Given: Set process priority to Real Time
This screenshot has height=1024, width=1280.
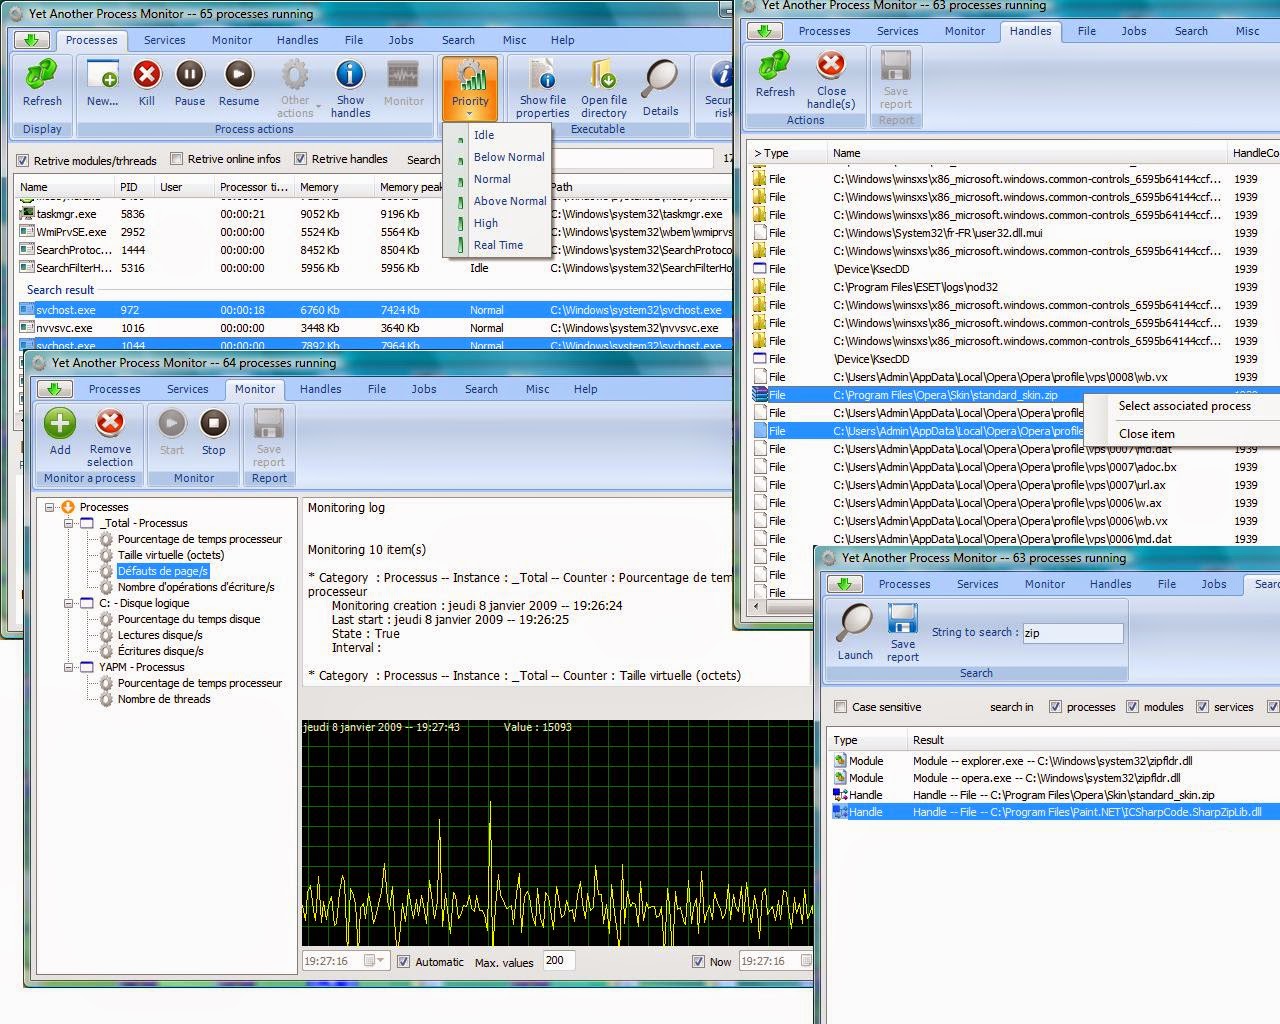Looking at the screenshot, I should click(x=498, y=245).
